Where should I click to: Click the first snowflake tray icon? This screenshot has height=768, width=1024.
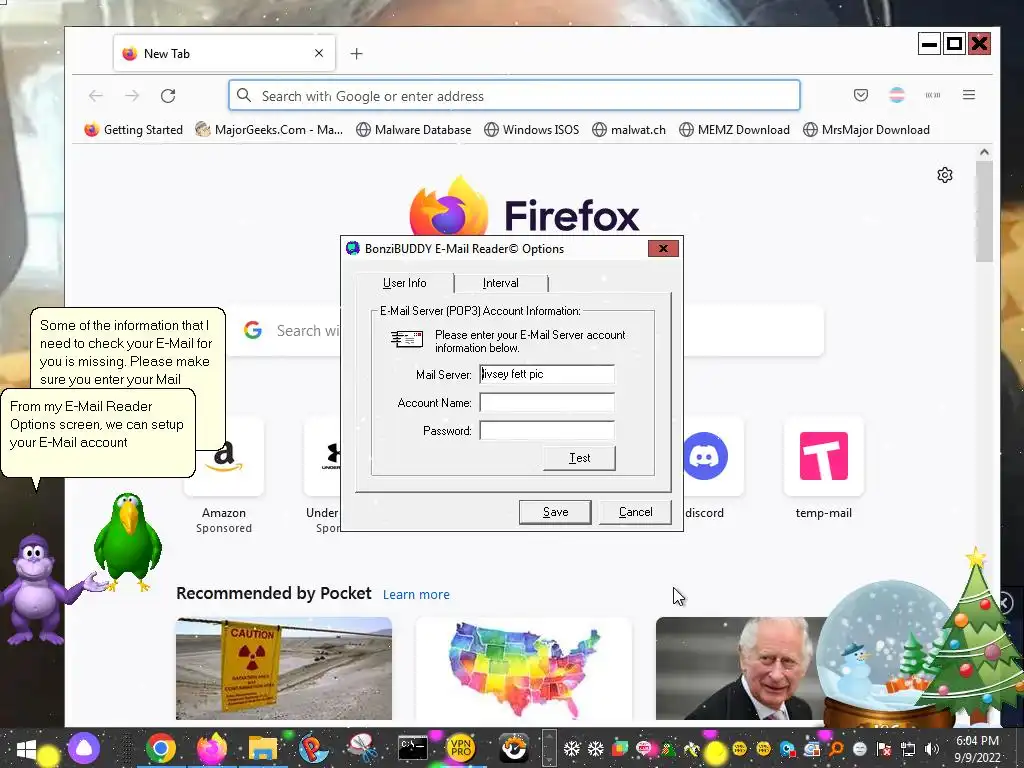tap(571, 748)
